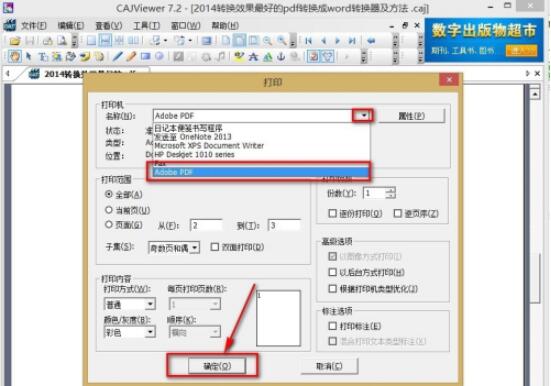
Task: Click the 取消(C) cancel button
Action: click(x=329, y=366)
